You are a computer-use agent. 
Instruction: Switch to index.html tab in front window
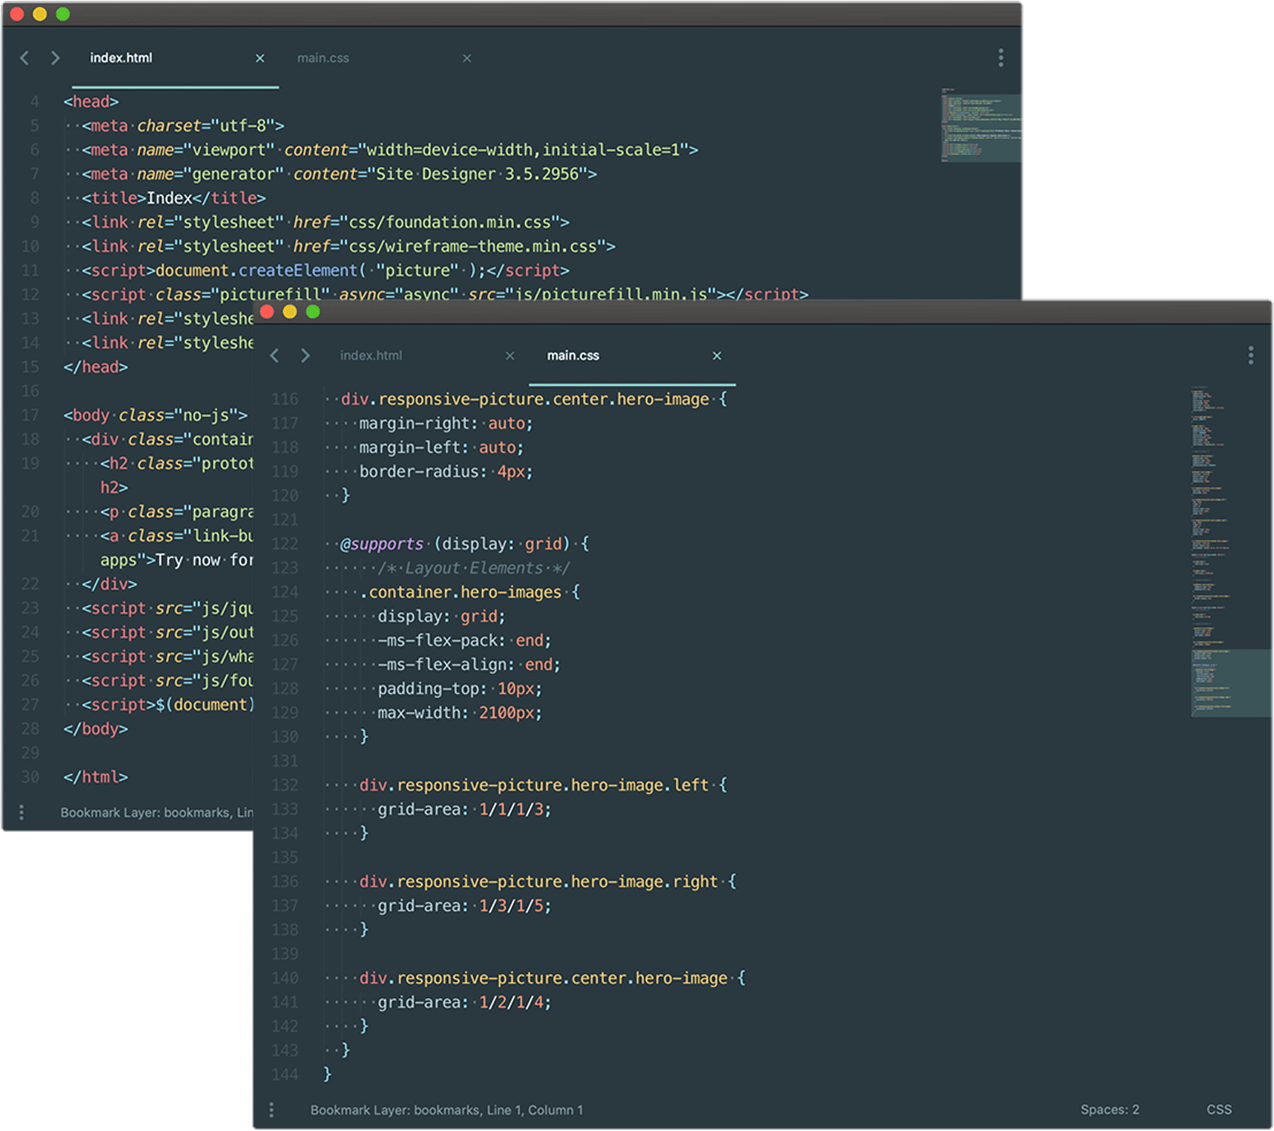(371, 355)
